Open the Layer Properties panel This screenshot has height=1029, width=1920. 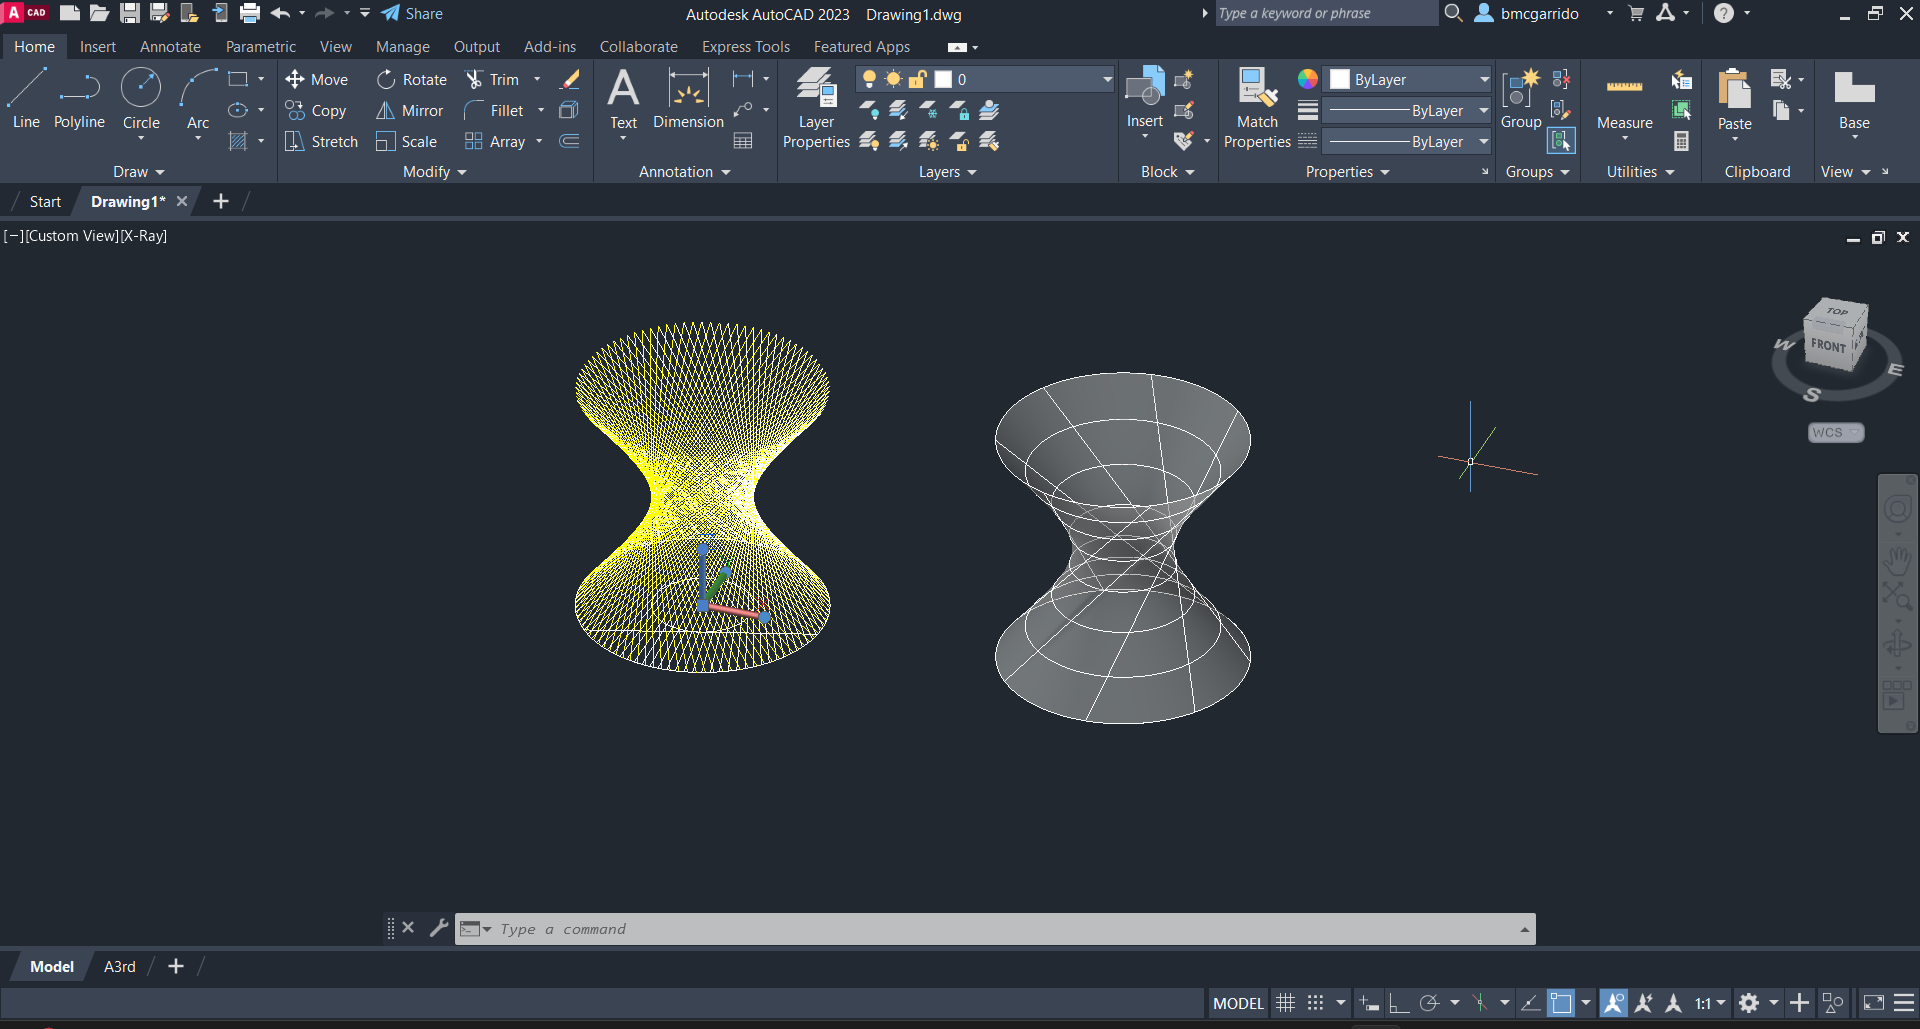point(816,108)
